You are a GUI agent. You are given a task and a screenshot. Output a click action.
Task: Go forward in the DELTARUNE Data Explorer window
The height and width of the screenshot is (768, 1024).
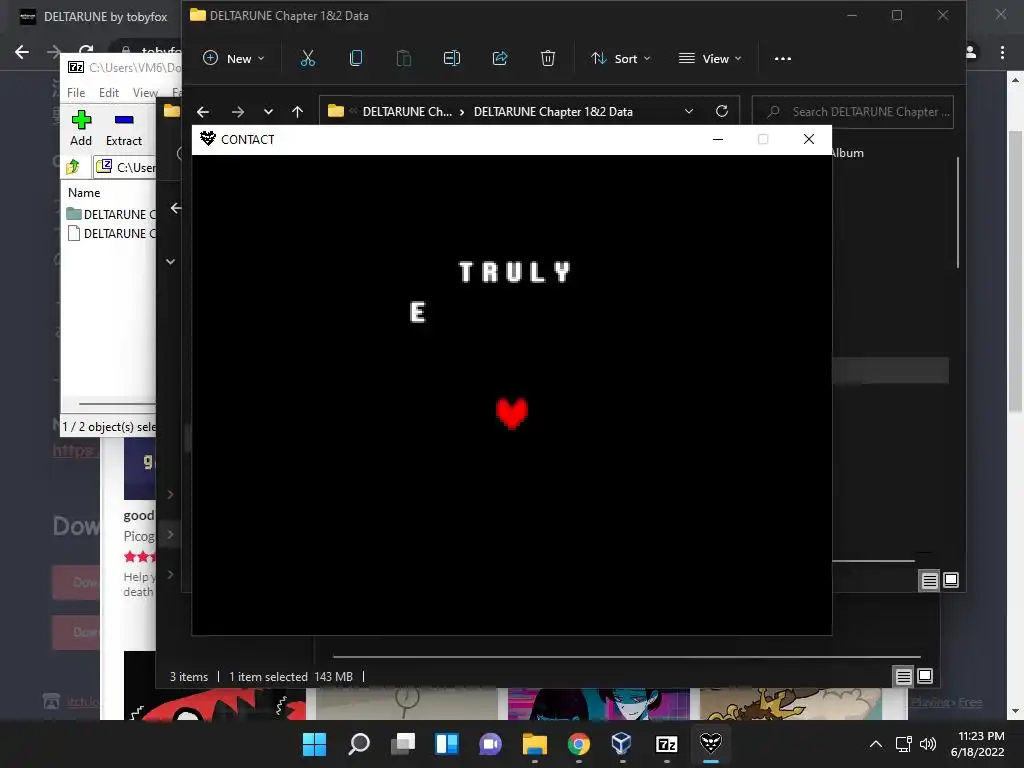pyautogui.click(x=238, y=112)
